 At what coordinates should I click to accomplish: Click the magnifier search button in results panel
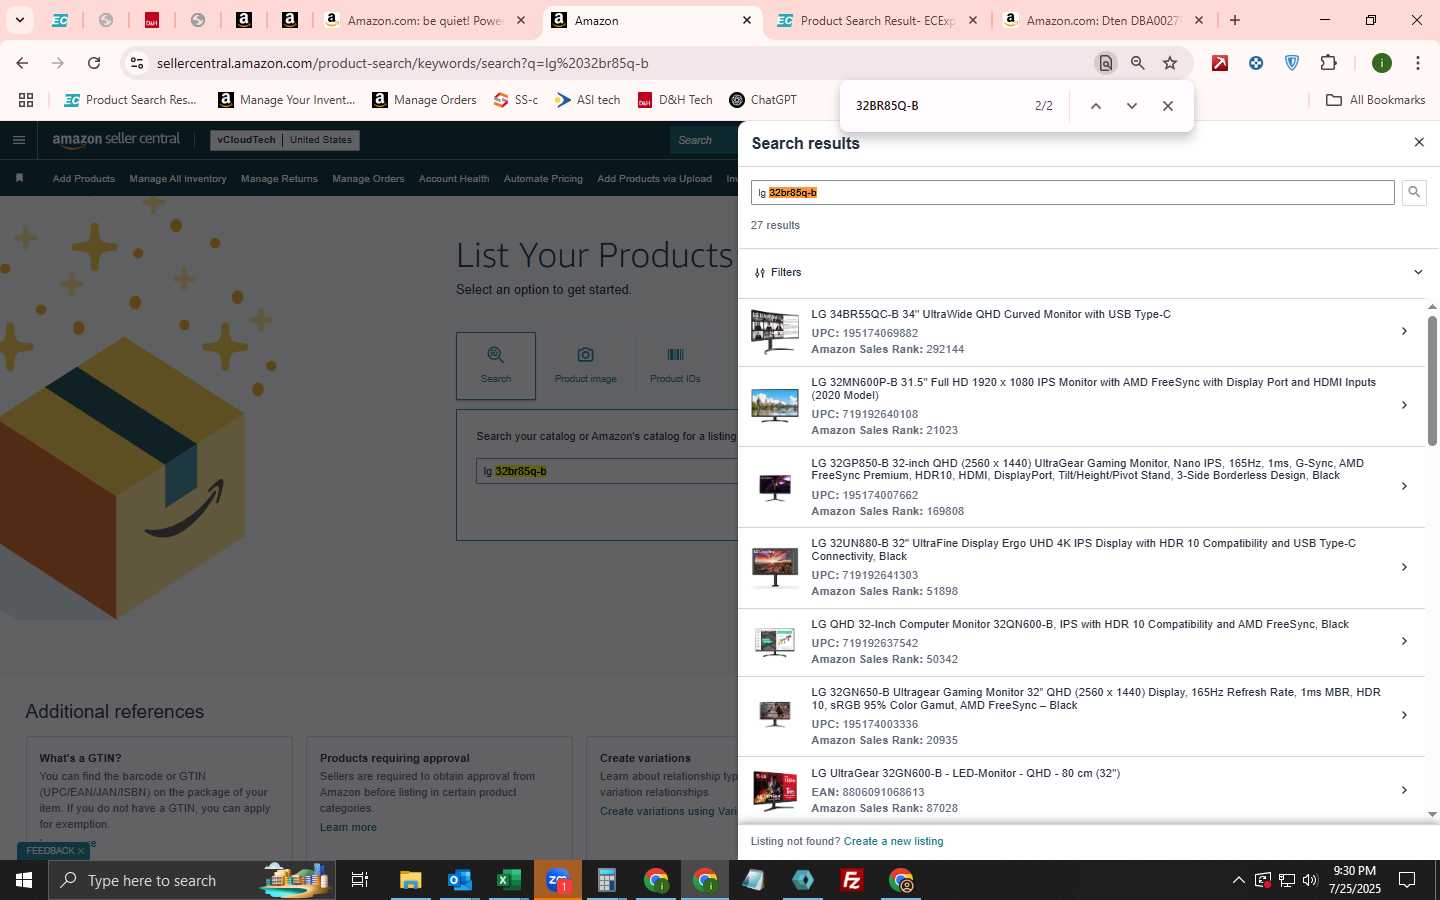click(1413, 192)
